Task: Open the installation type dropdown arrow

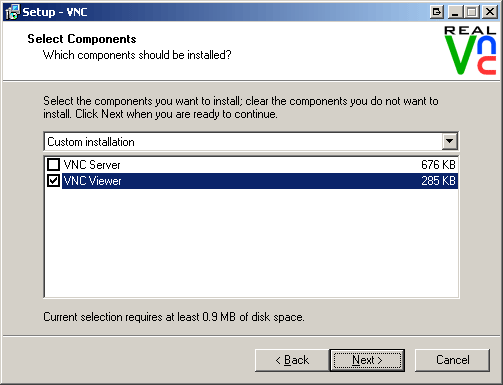Action: (449, 141)
